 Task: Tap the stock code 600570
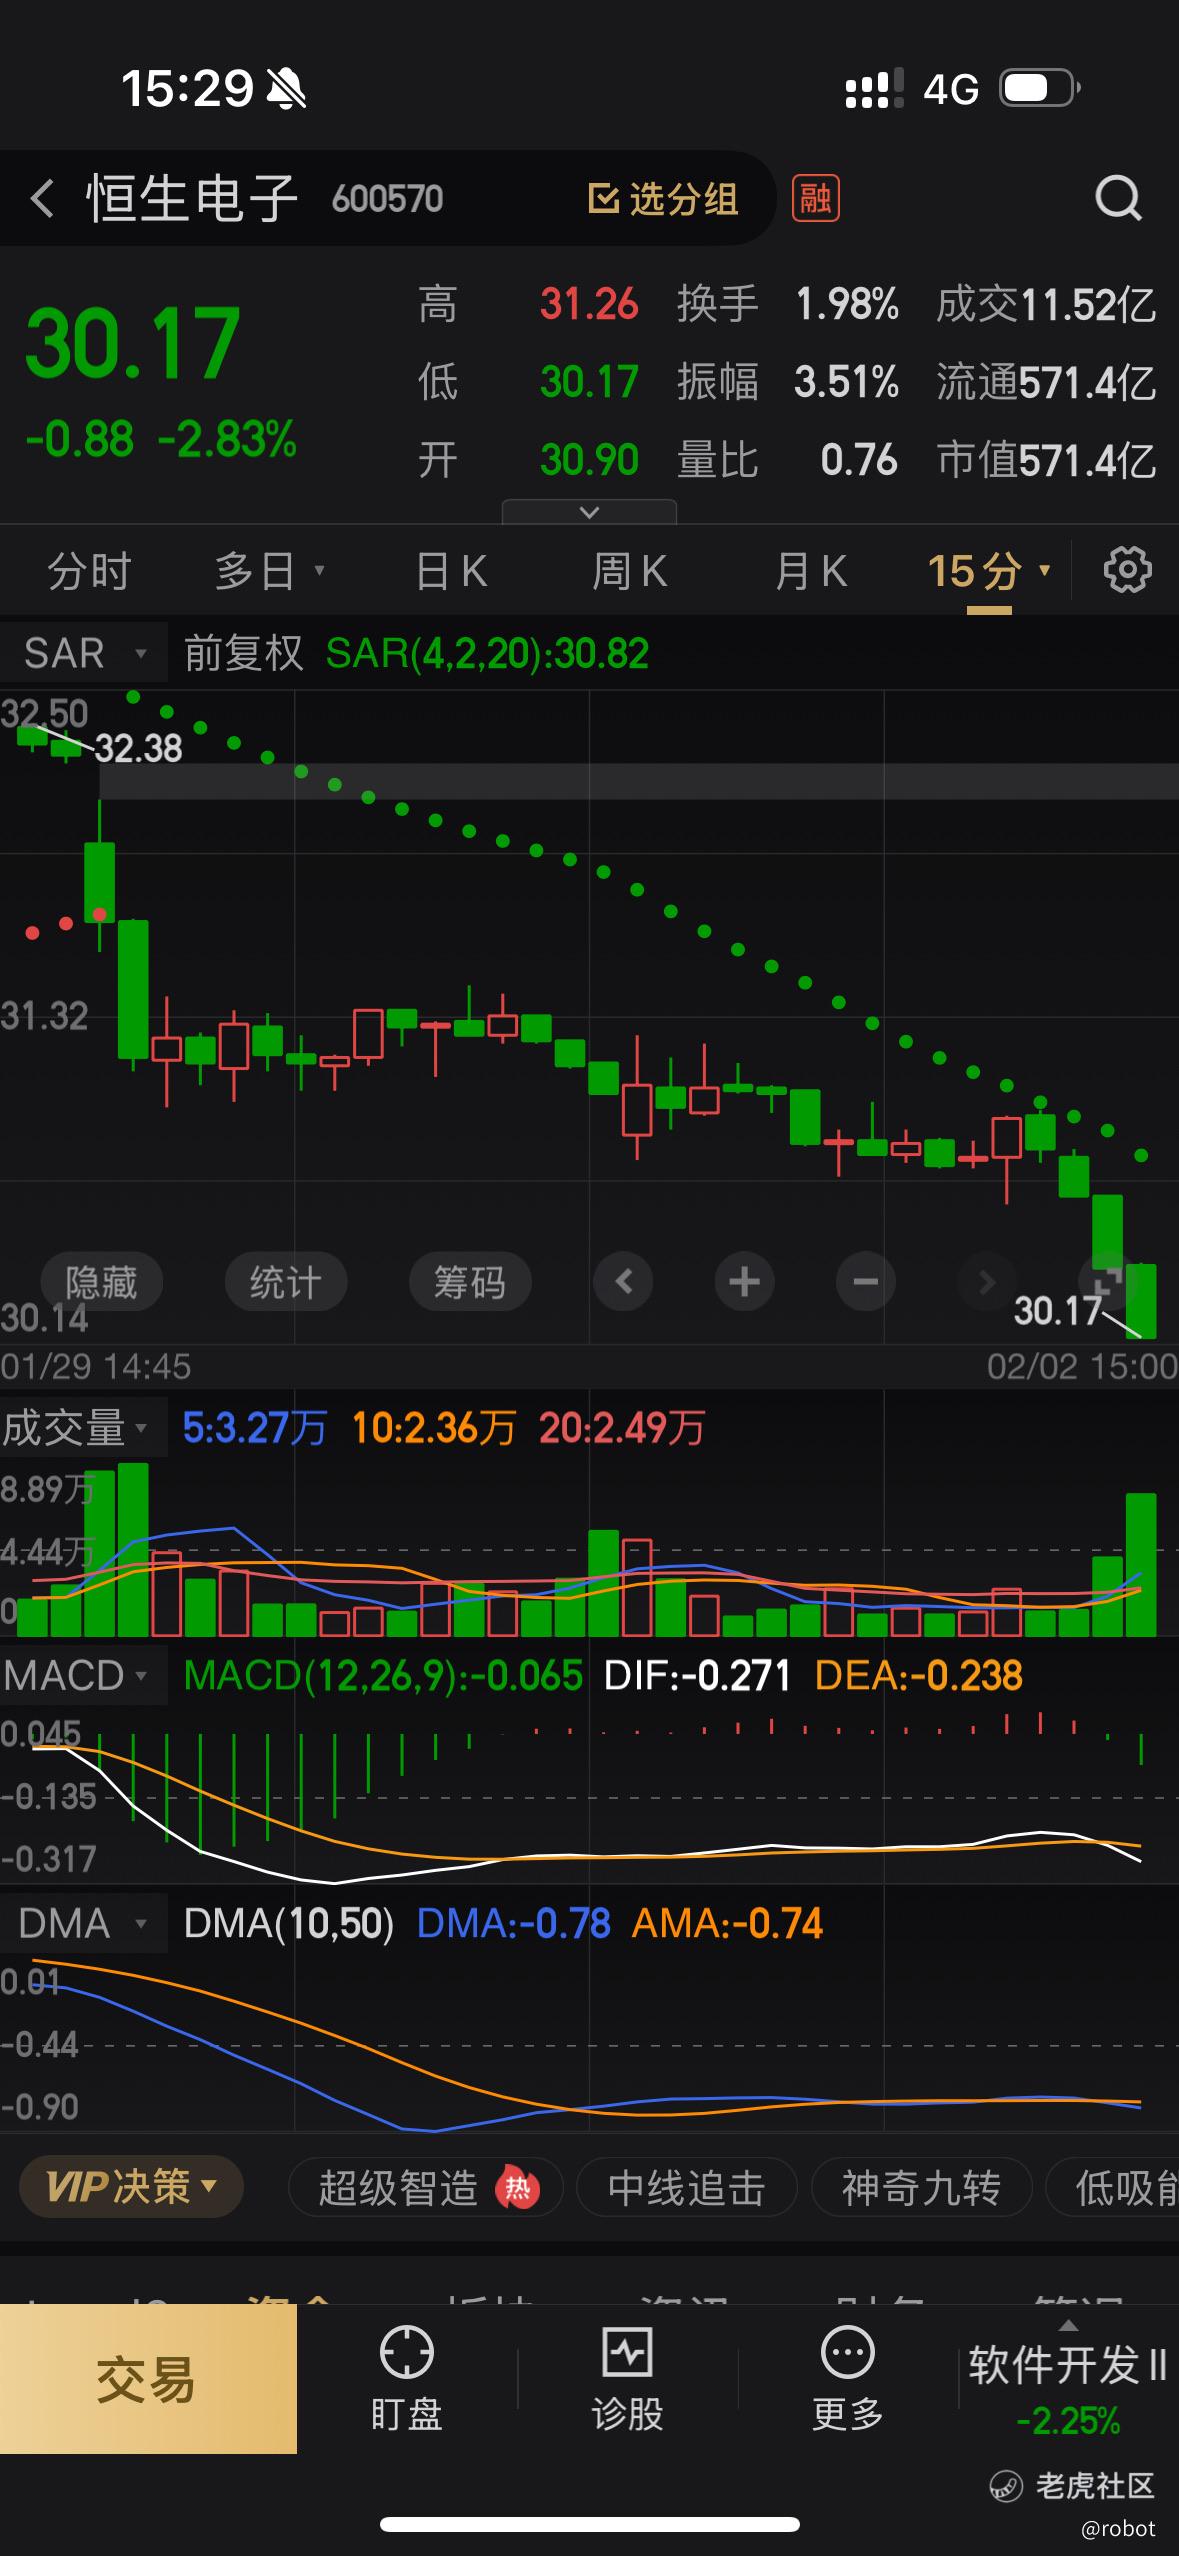pos(387,199)
